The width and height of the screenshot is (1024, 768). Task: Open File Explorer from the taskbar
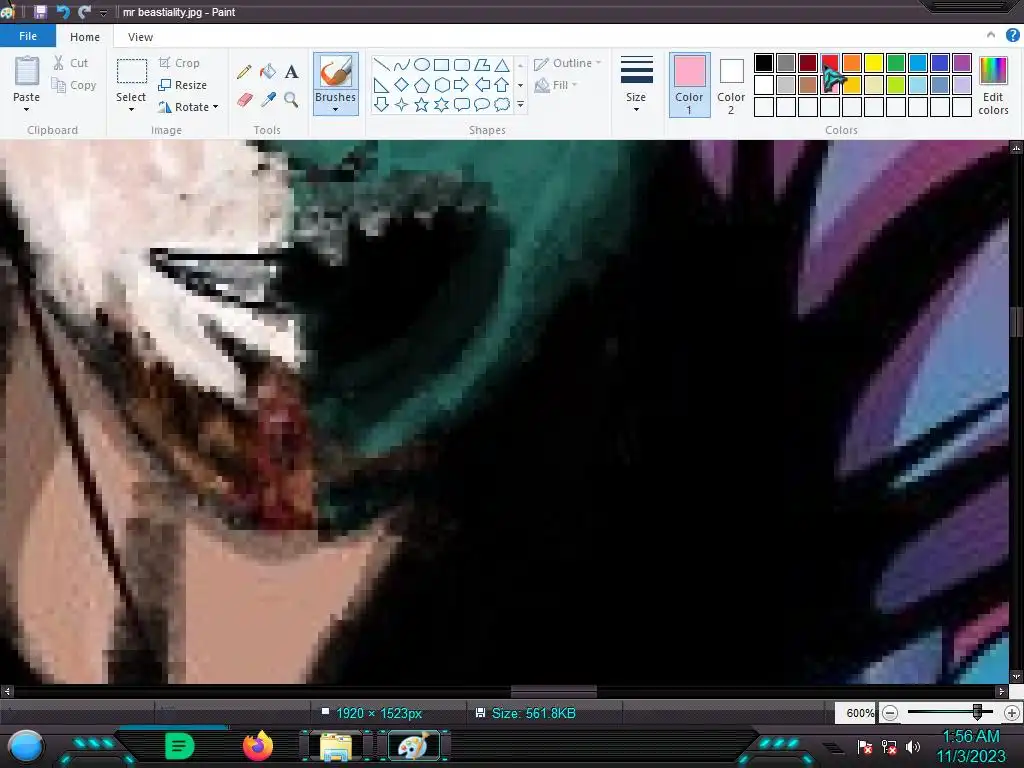coord(336,746)
